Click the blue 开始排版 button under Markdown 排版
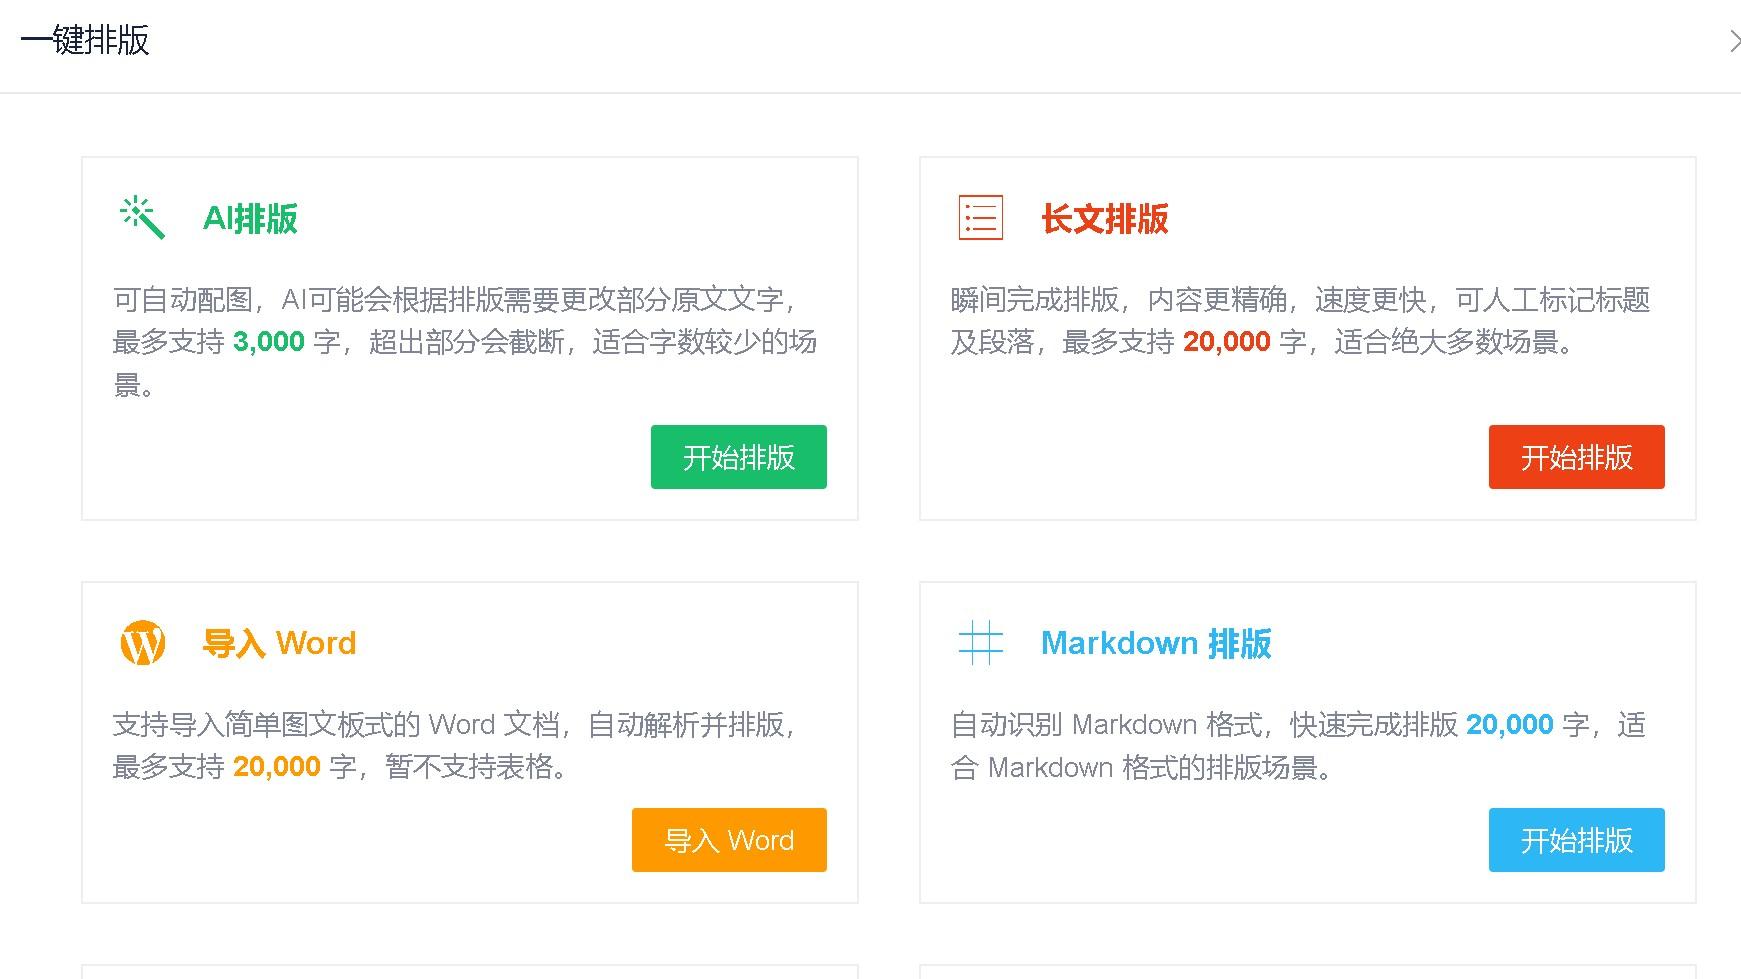The width and height of the screenshot is (1741, 979). coord(1576,840)
